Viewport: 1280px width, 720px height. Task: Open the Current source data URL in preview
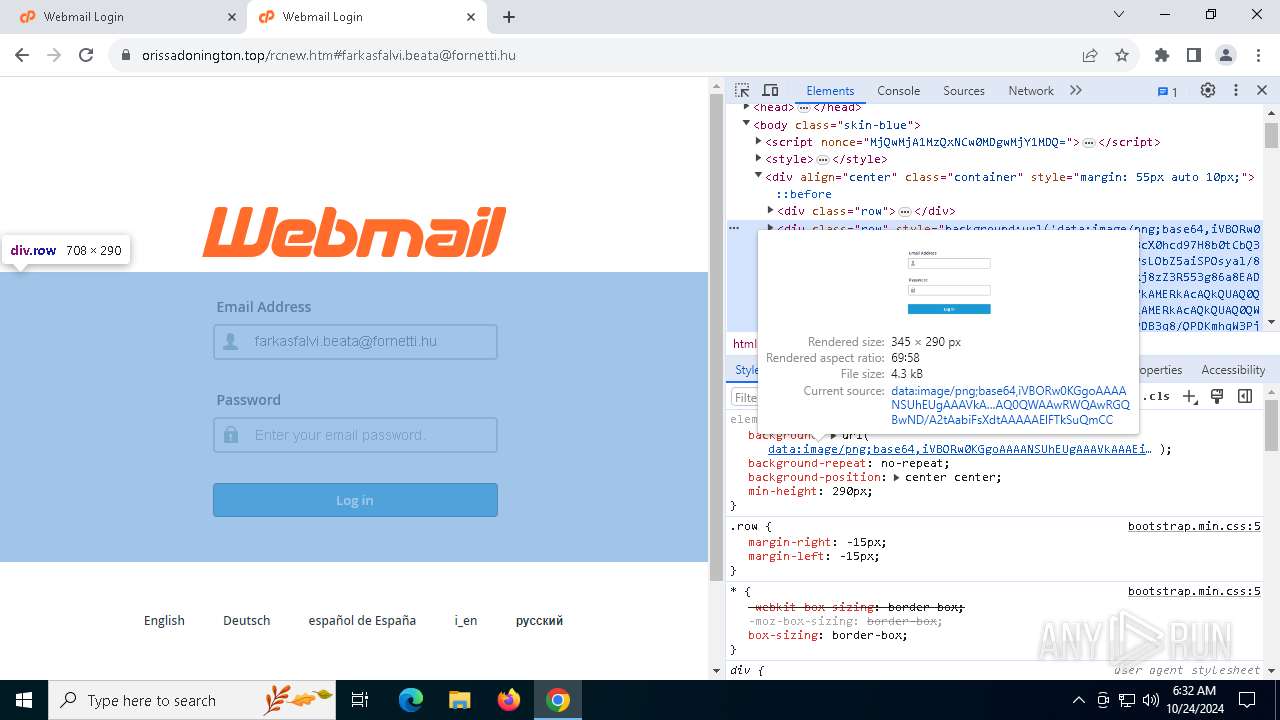[1010, 405]
